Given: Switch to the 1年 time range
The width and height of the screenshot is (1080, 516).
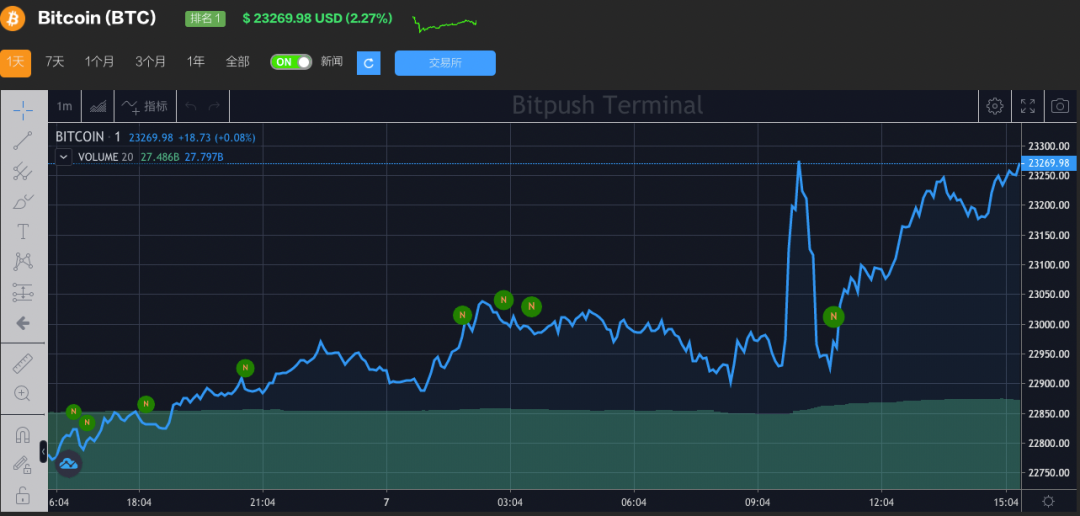Looking at the screenshot, I should coord(196,62).
